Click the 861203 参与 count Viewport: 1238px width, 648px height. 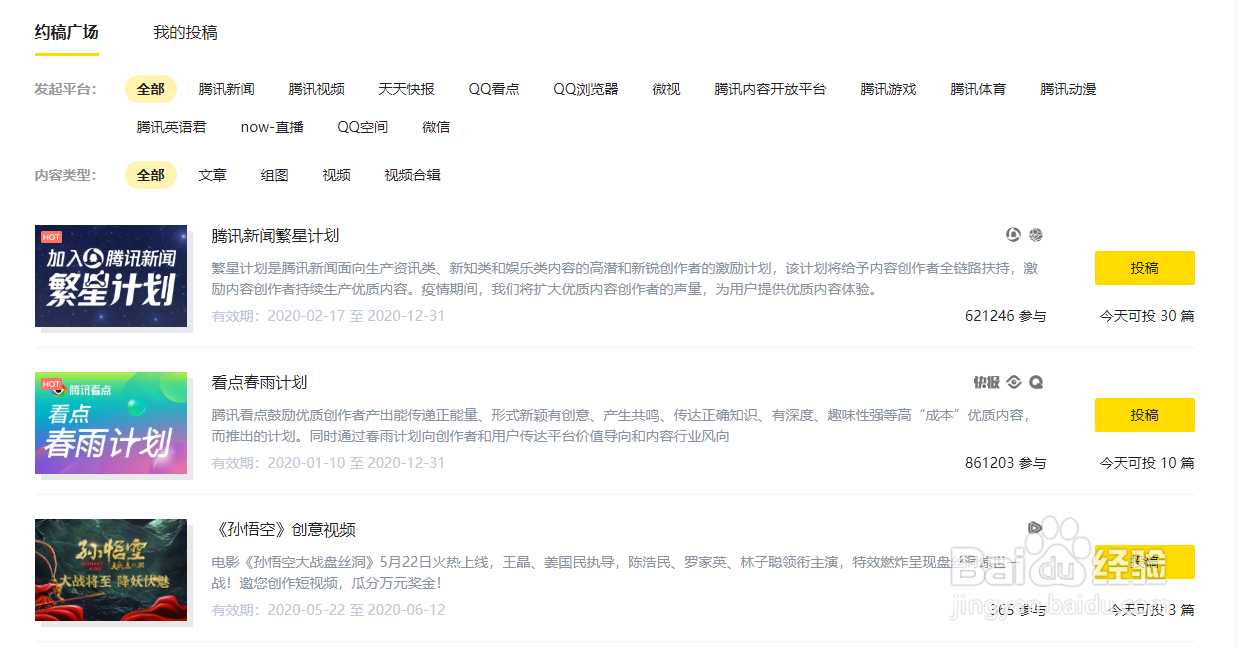[1005, 463]
